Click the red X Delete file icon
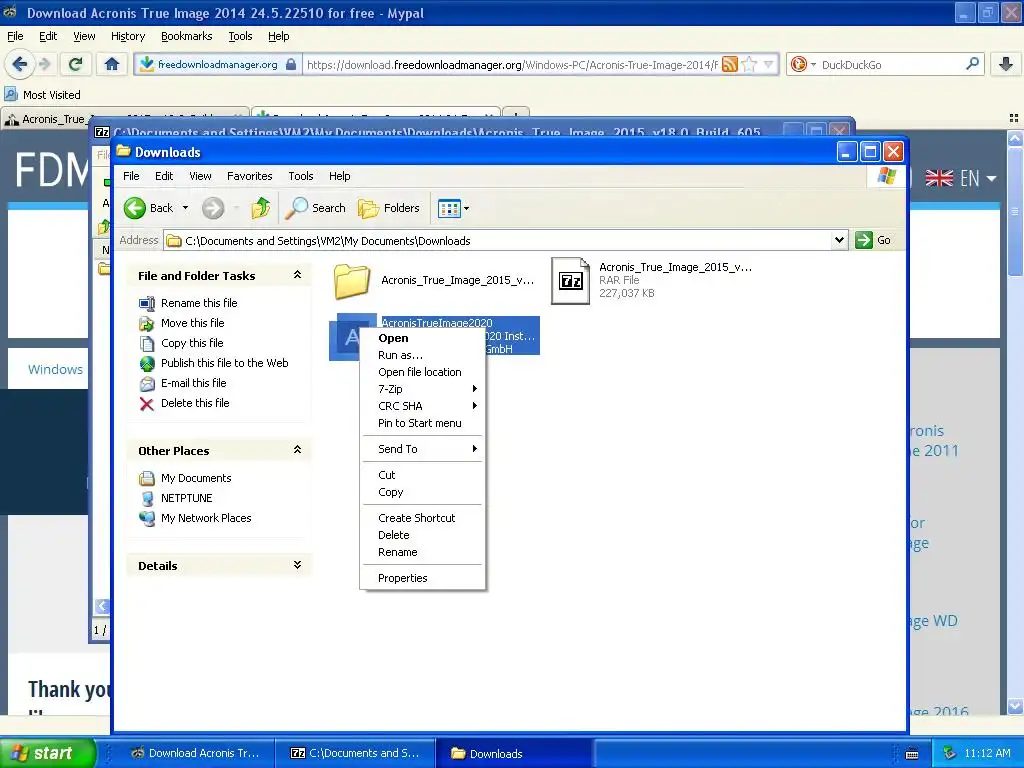The width and height of the screenshot is (1024, 768). point(147,404)
